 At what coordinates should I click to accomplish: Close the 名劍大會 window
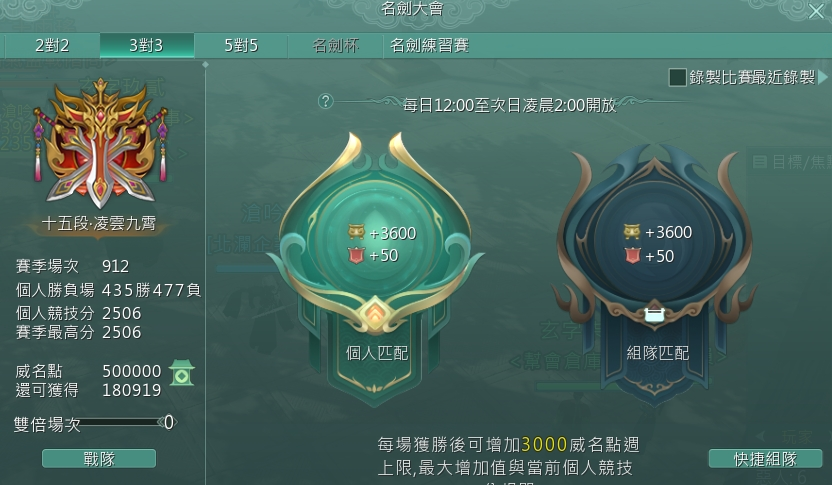816,11
